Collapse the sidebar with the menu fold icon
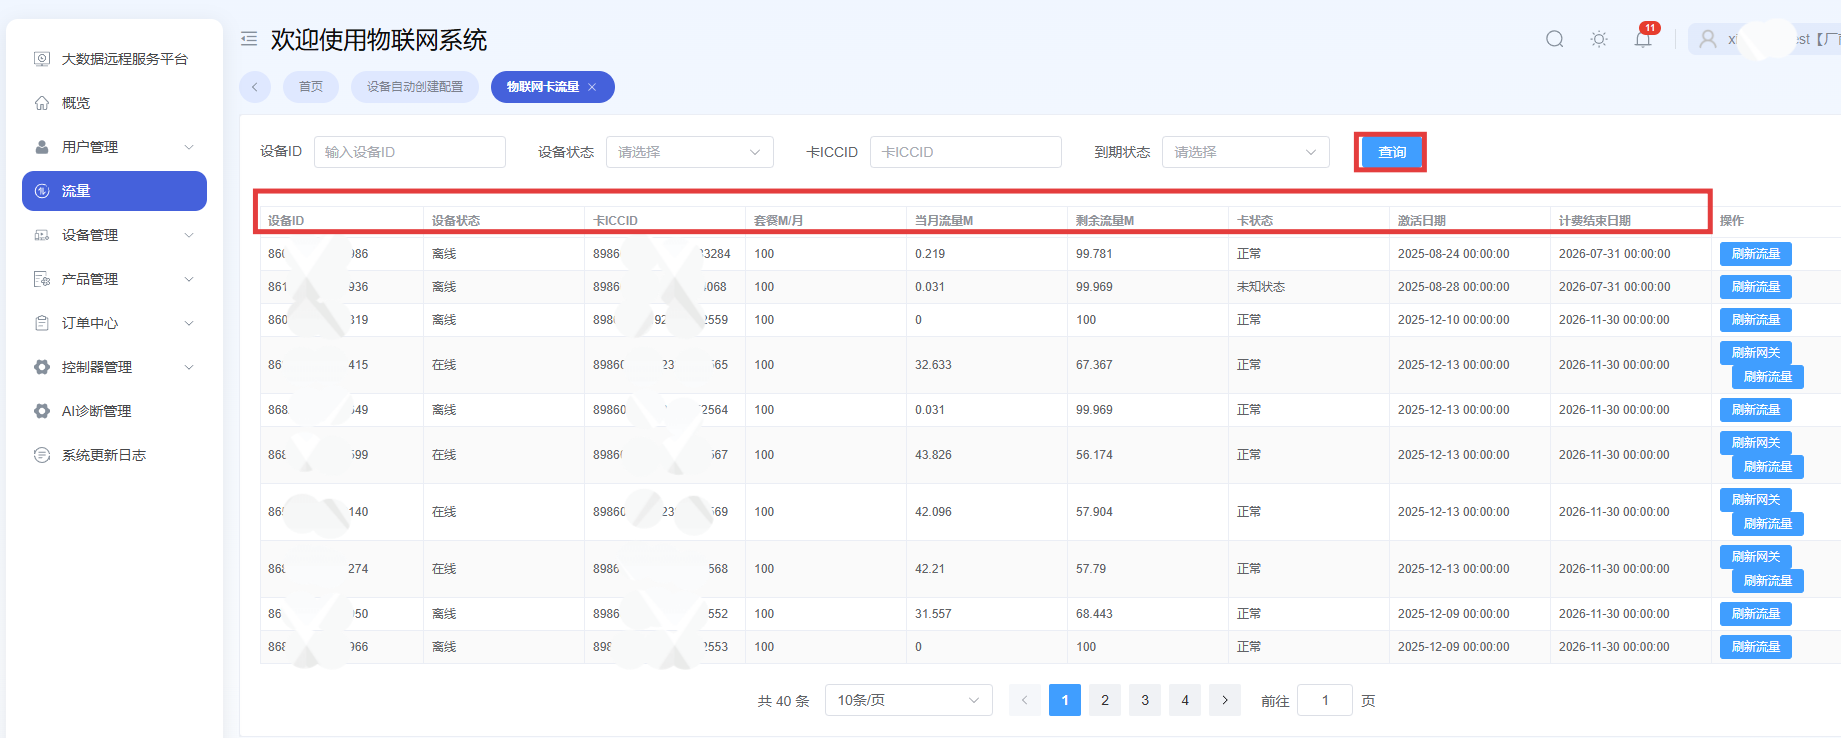1841x738 pixels. tap(249, 39)
